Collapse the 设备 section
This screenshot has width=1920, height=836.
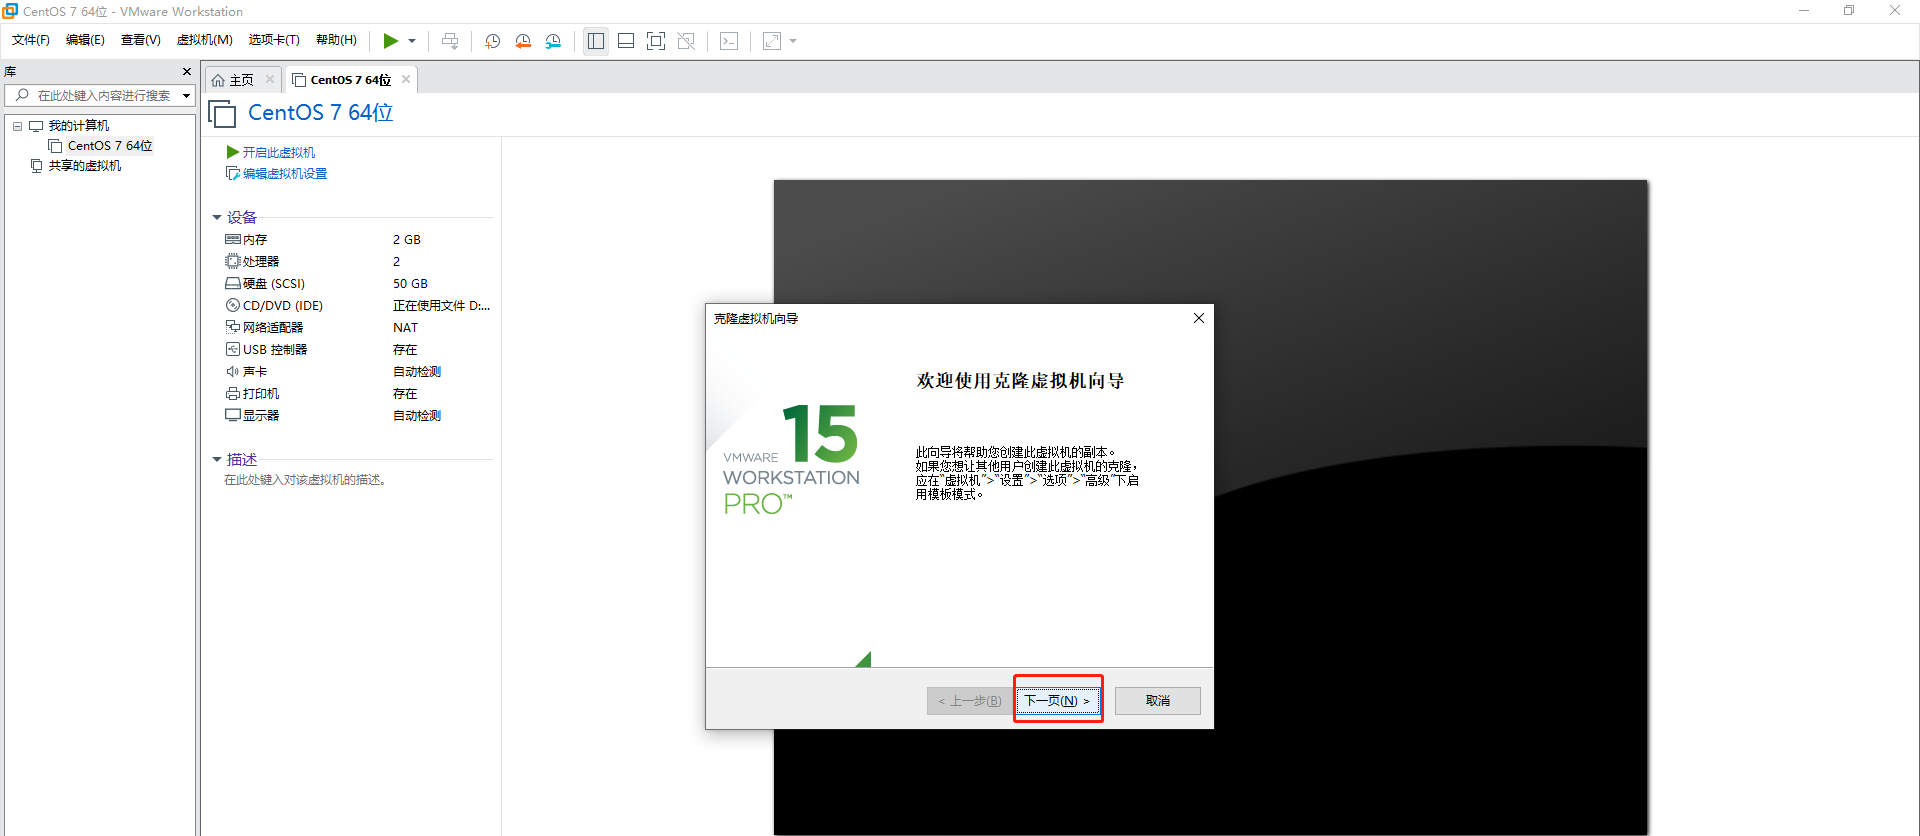pyautogui.click(x=217, y=218)
